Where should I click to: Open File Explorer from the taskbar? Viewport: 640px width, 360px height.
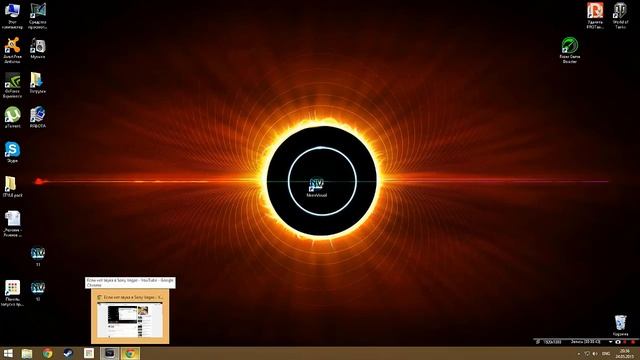27,353
